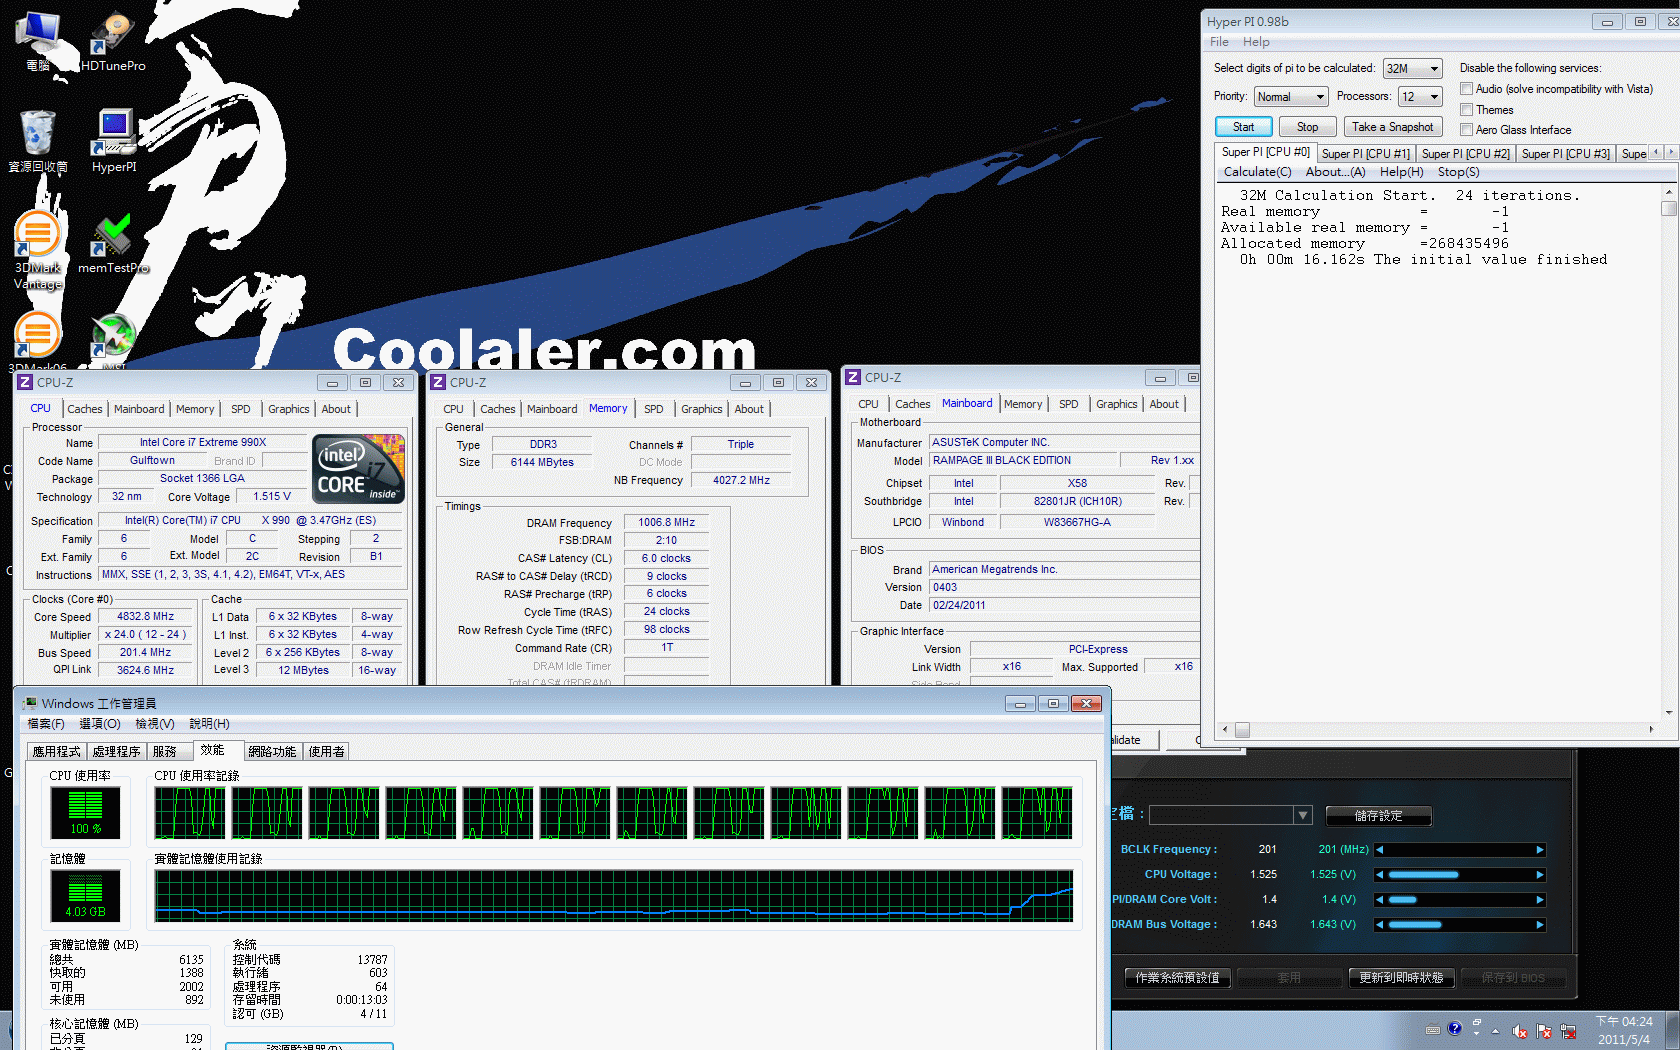Increase DRAM Bus Voltage with the right arrow
The width and height of the screenshot is (1680, 1050).
pos(1540,925)
